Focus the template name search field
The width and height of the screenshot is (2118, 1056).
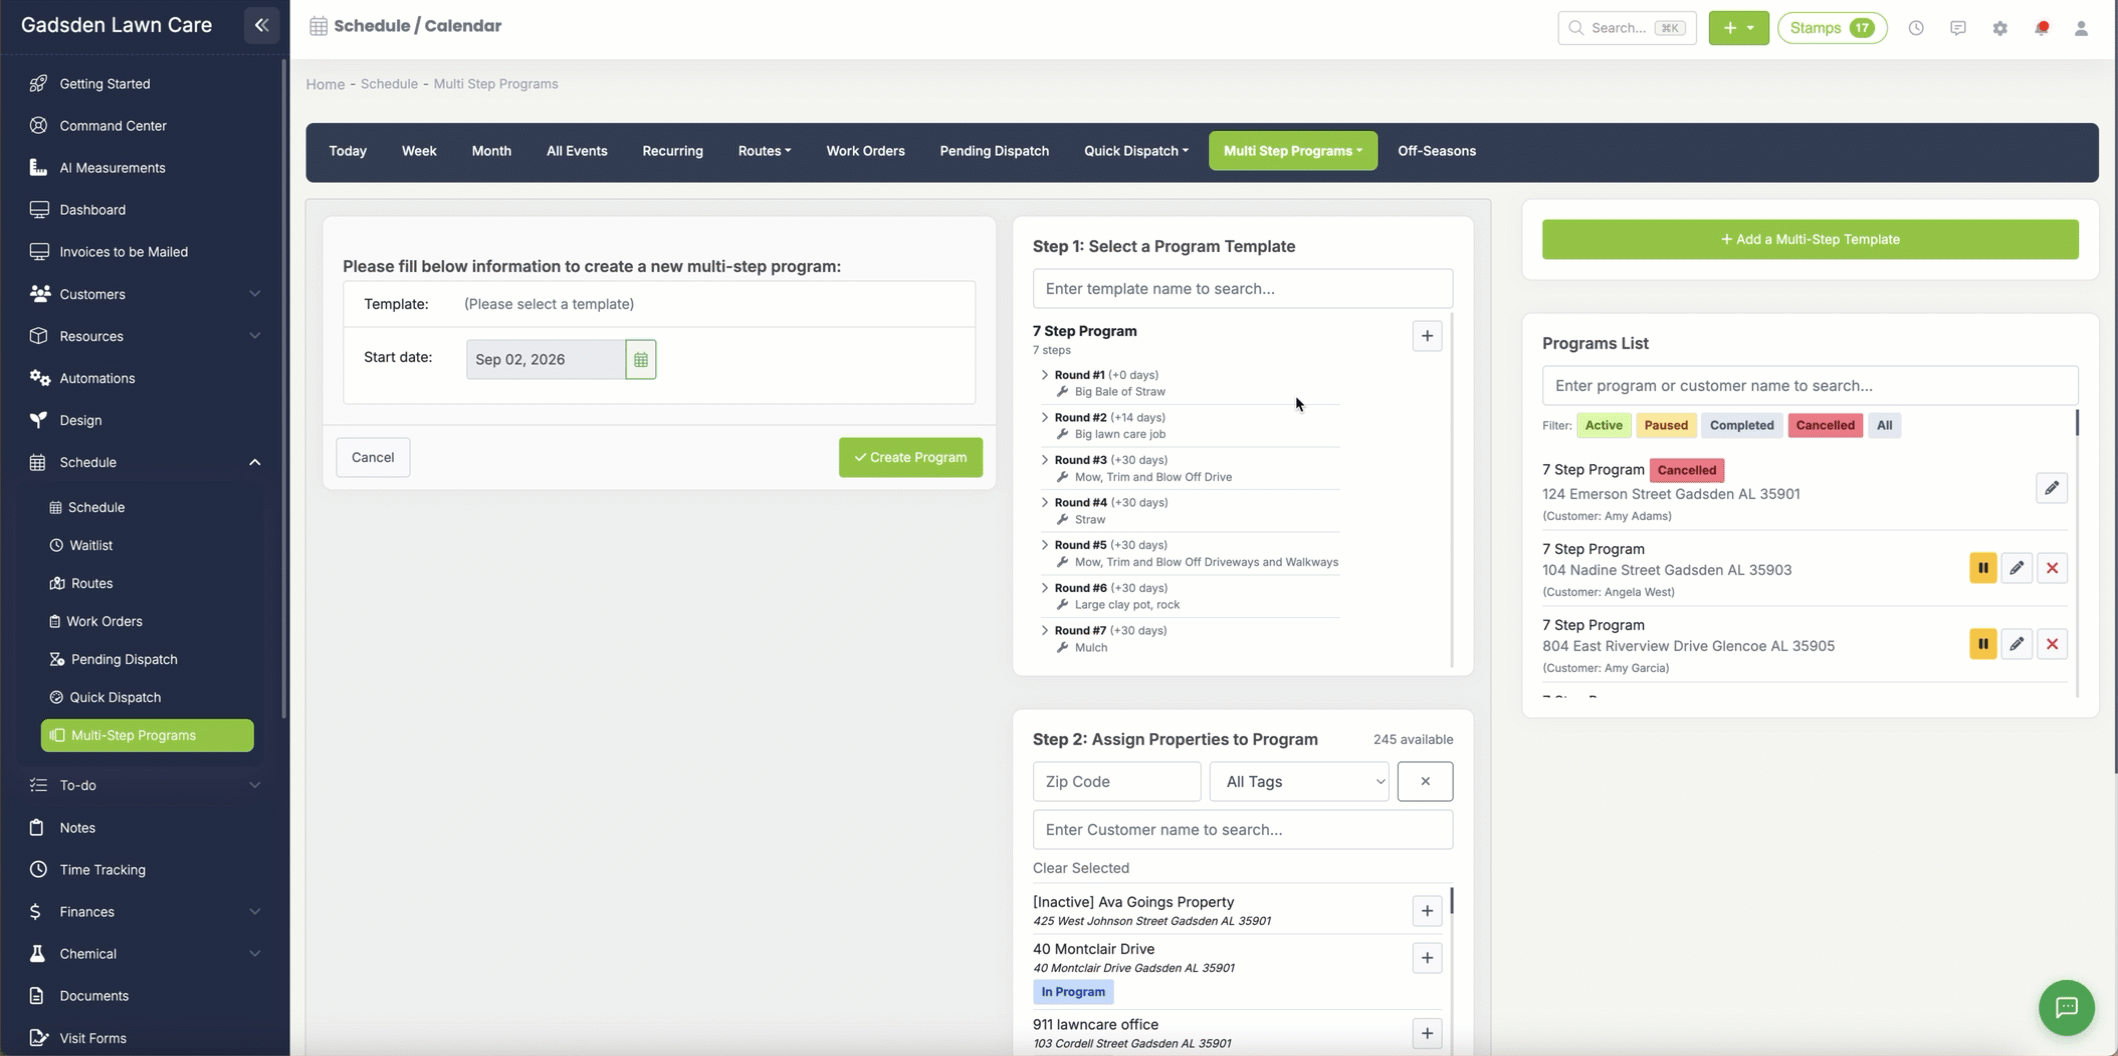(x=1242, y=288)
